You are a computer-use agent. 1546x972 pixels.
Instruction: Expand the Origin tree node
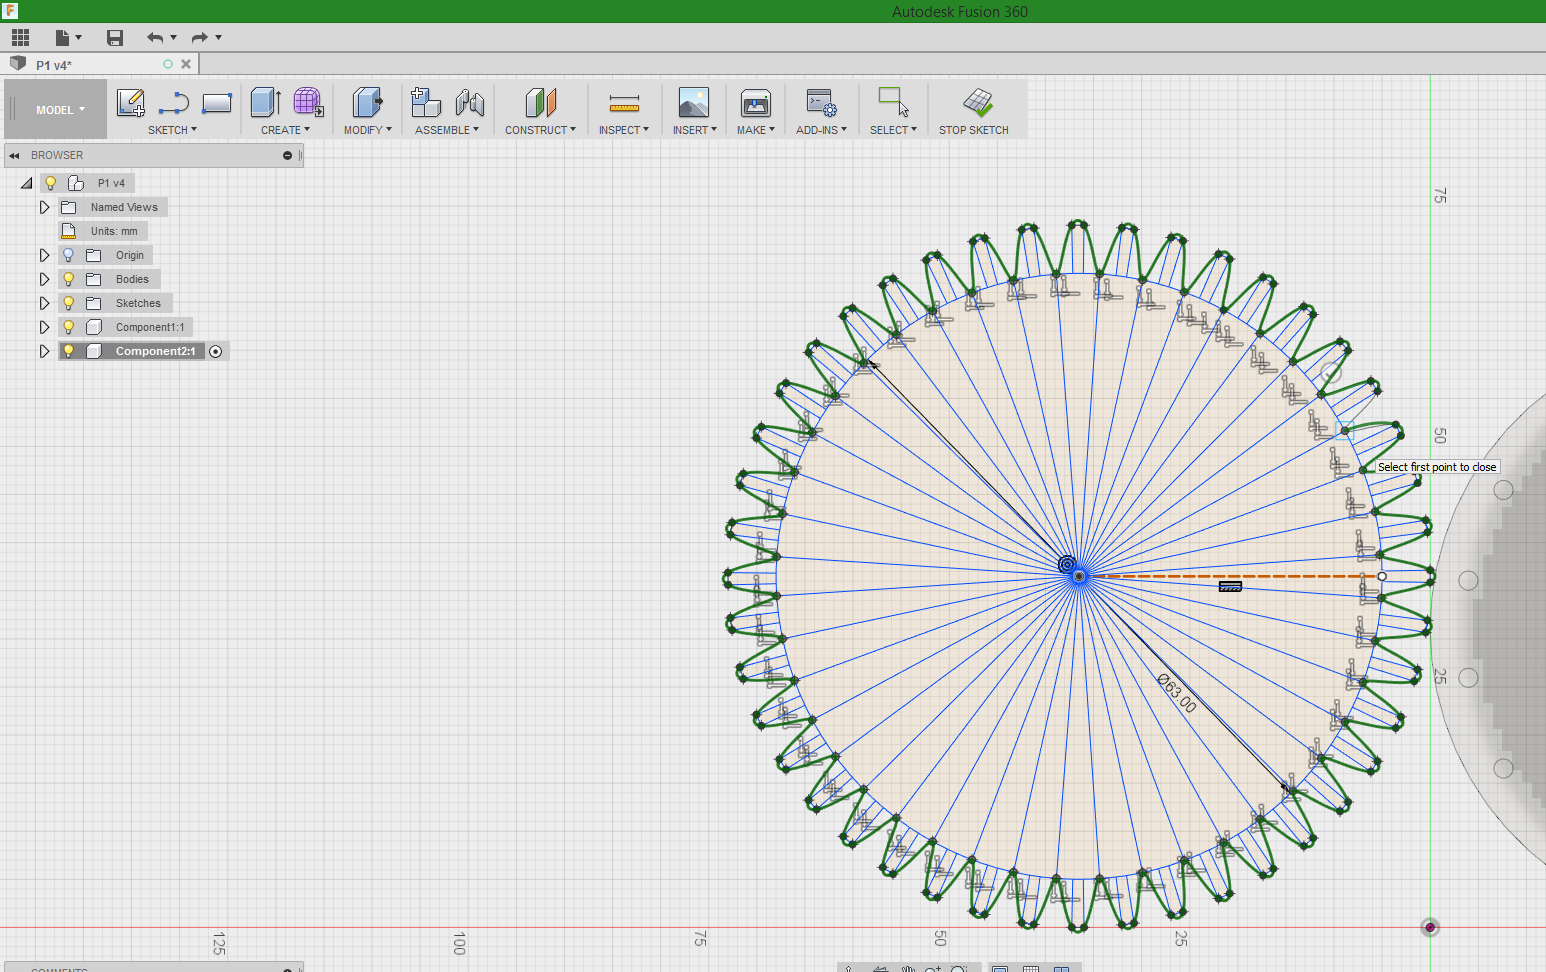(44, 255)
